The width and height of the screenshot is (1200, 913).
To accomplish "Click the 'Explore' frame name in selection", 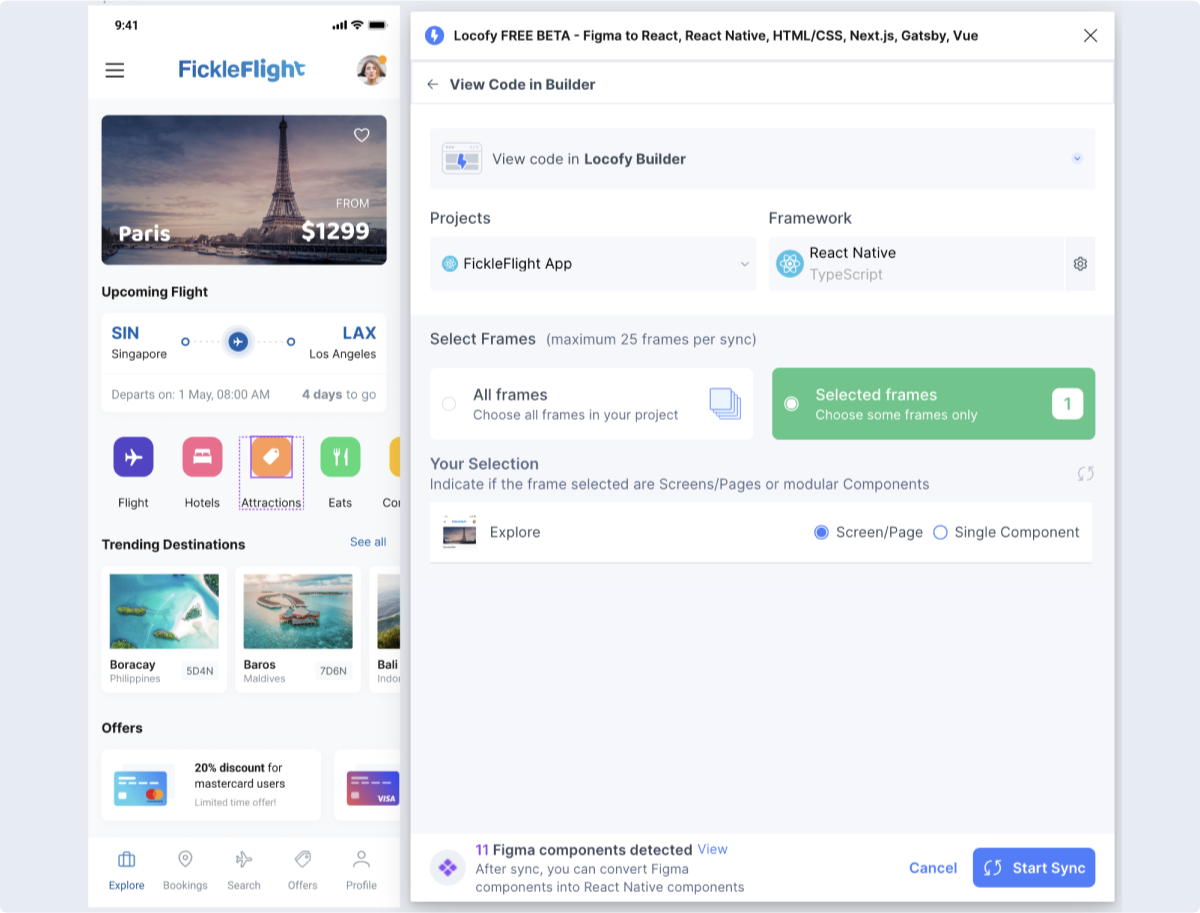I will coord(515,532).
